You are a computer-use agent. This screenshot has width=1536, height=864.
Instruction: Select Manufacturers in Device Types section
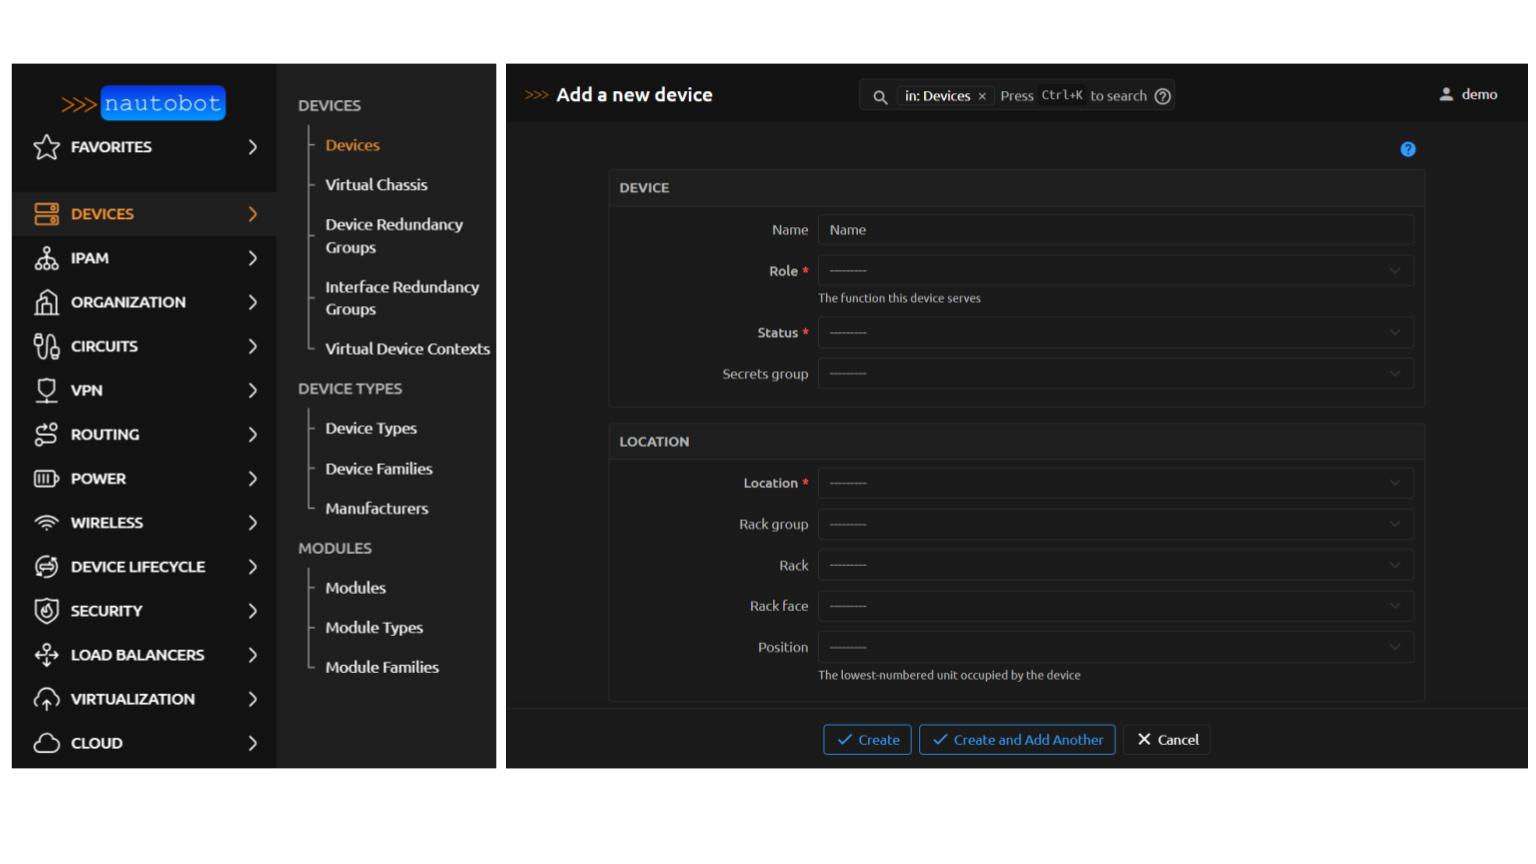tap(376, 509)
